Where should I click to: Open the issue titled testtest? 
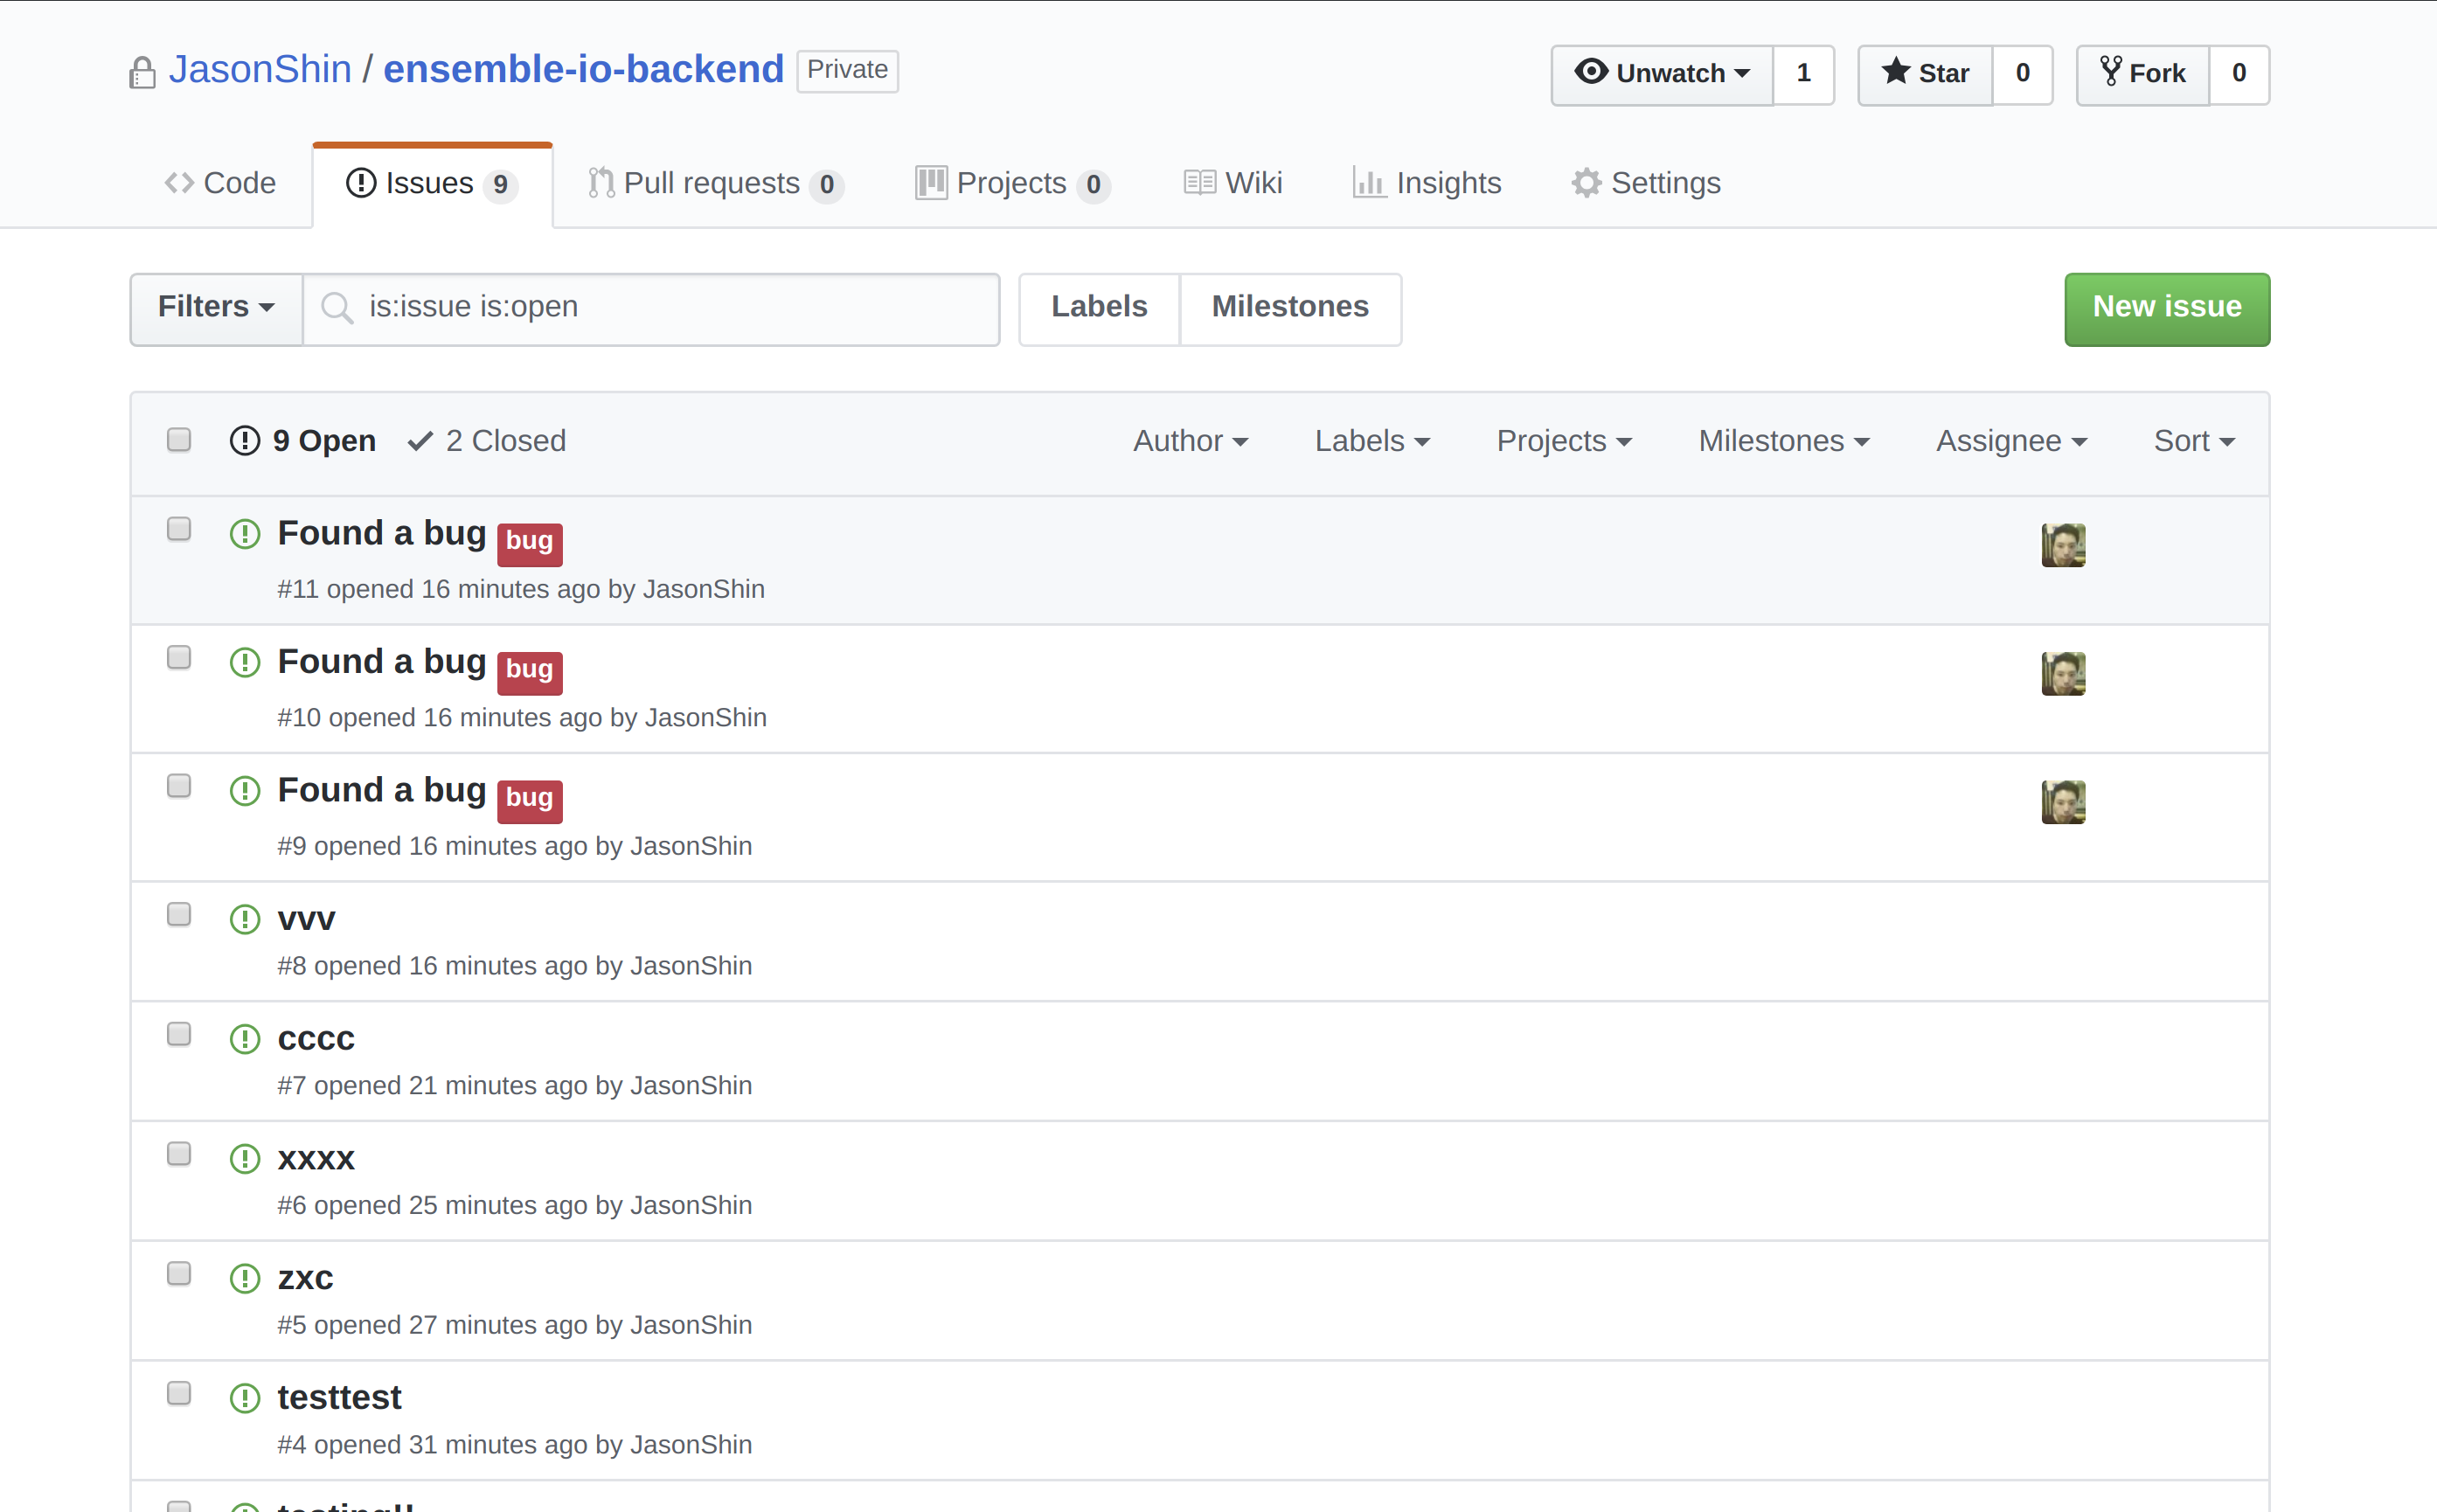[x=340, y=1398]
